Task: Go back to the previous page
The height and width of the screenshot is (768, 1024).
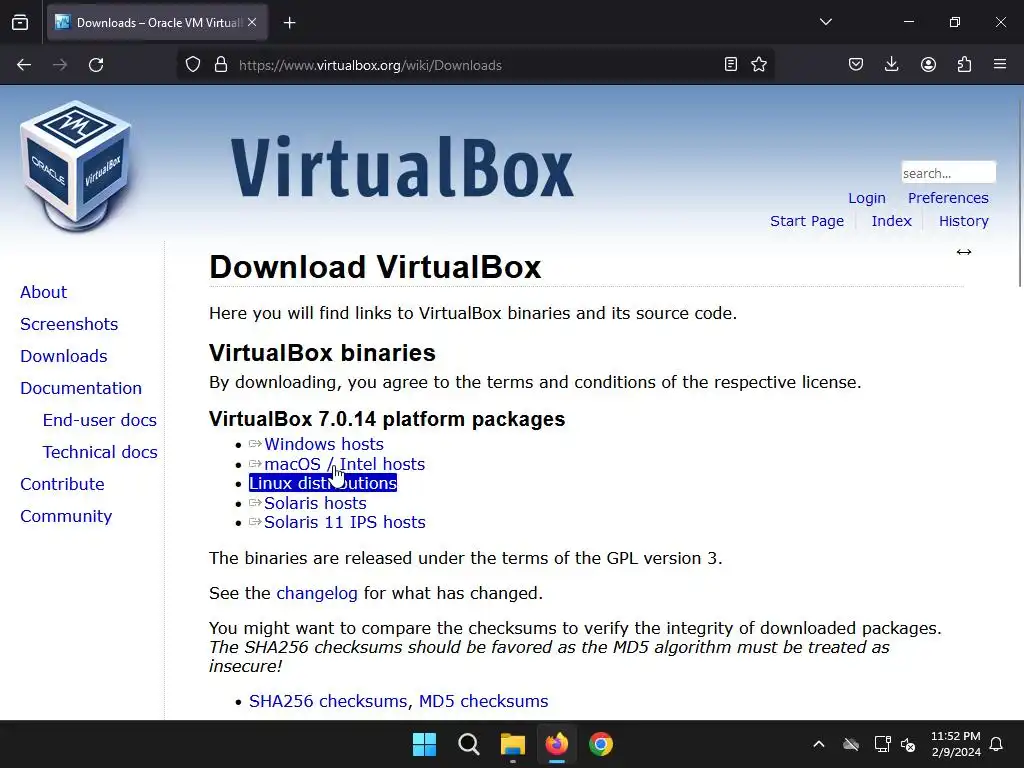Action: [24, 65]
